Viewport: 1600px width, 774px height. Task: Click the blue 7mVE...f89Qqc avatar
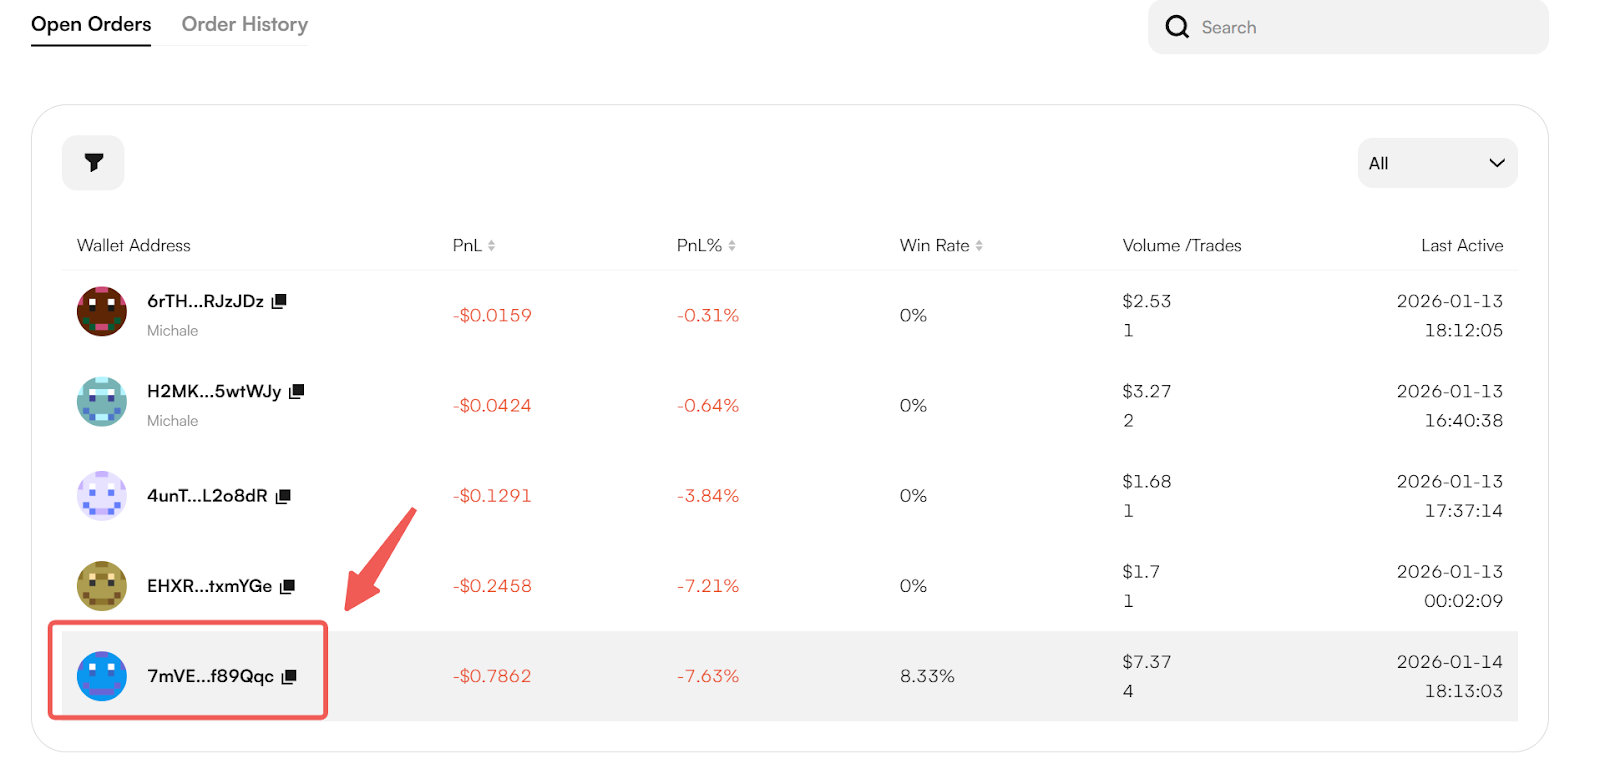(x=102, y=676)
